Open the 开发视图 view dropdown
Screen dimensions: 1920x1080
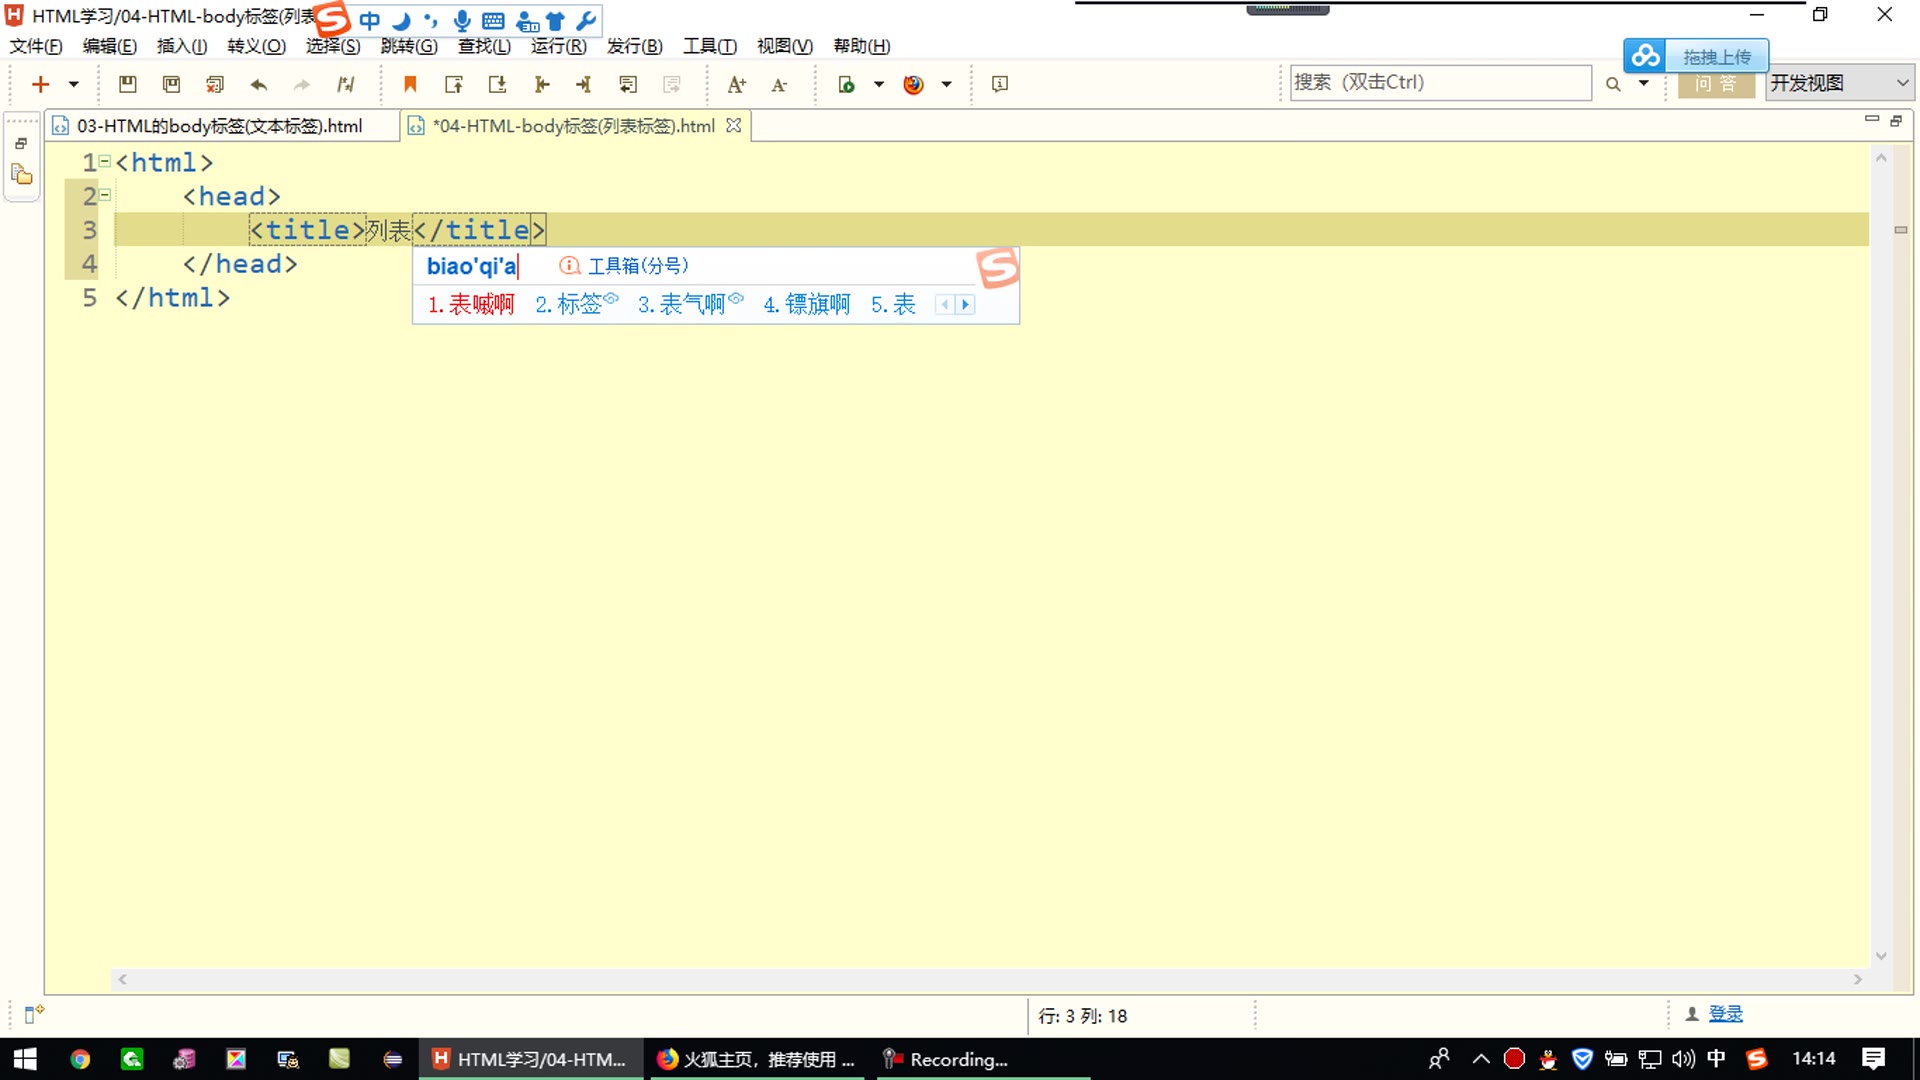[x=1840, y=83]
